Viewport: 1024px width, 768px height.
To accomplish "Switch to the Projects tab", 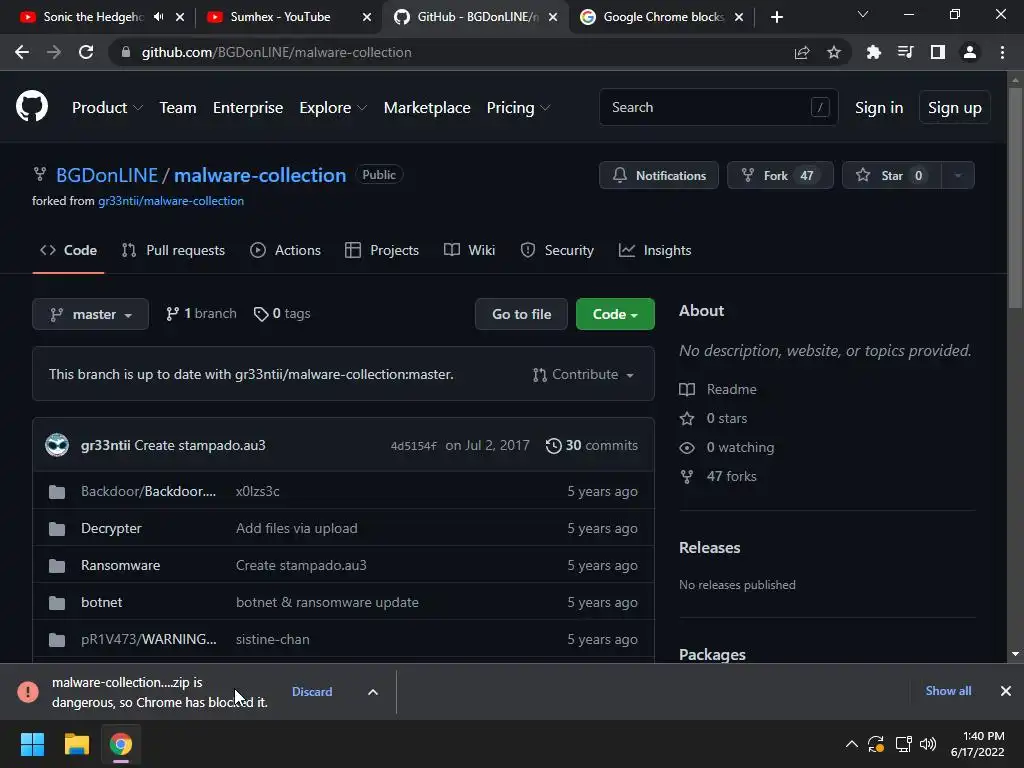I will (x=382, y=251).
